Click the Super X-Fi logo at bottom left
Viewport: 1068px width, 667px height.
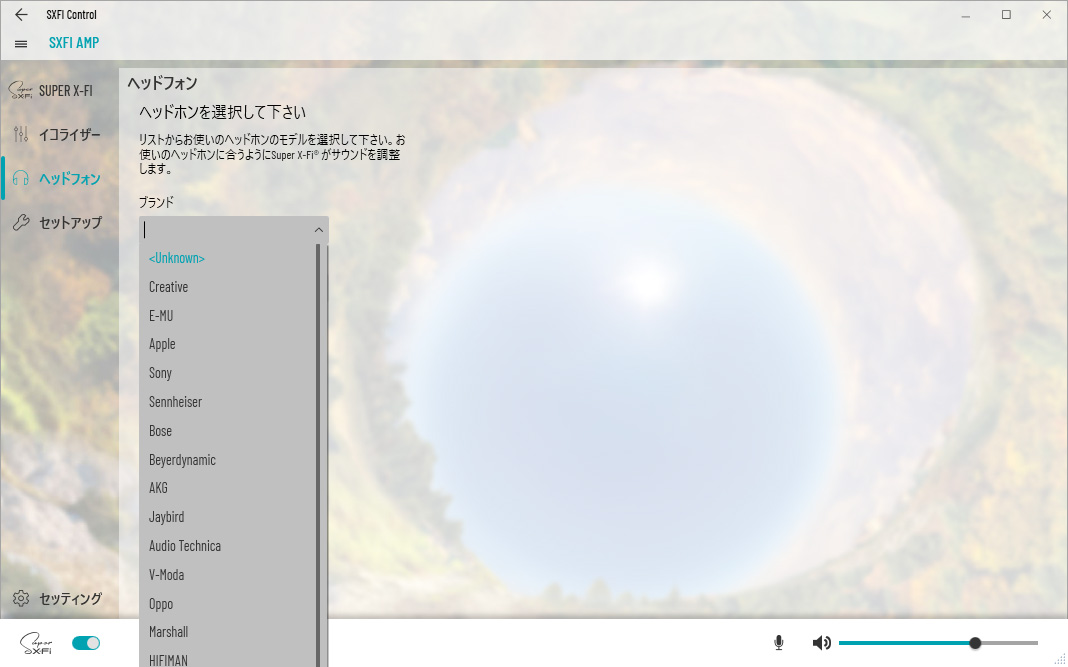pyautogui.click(x=36, y=643)
